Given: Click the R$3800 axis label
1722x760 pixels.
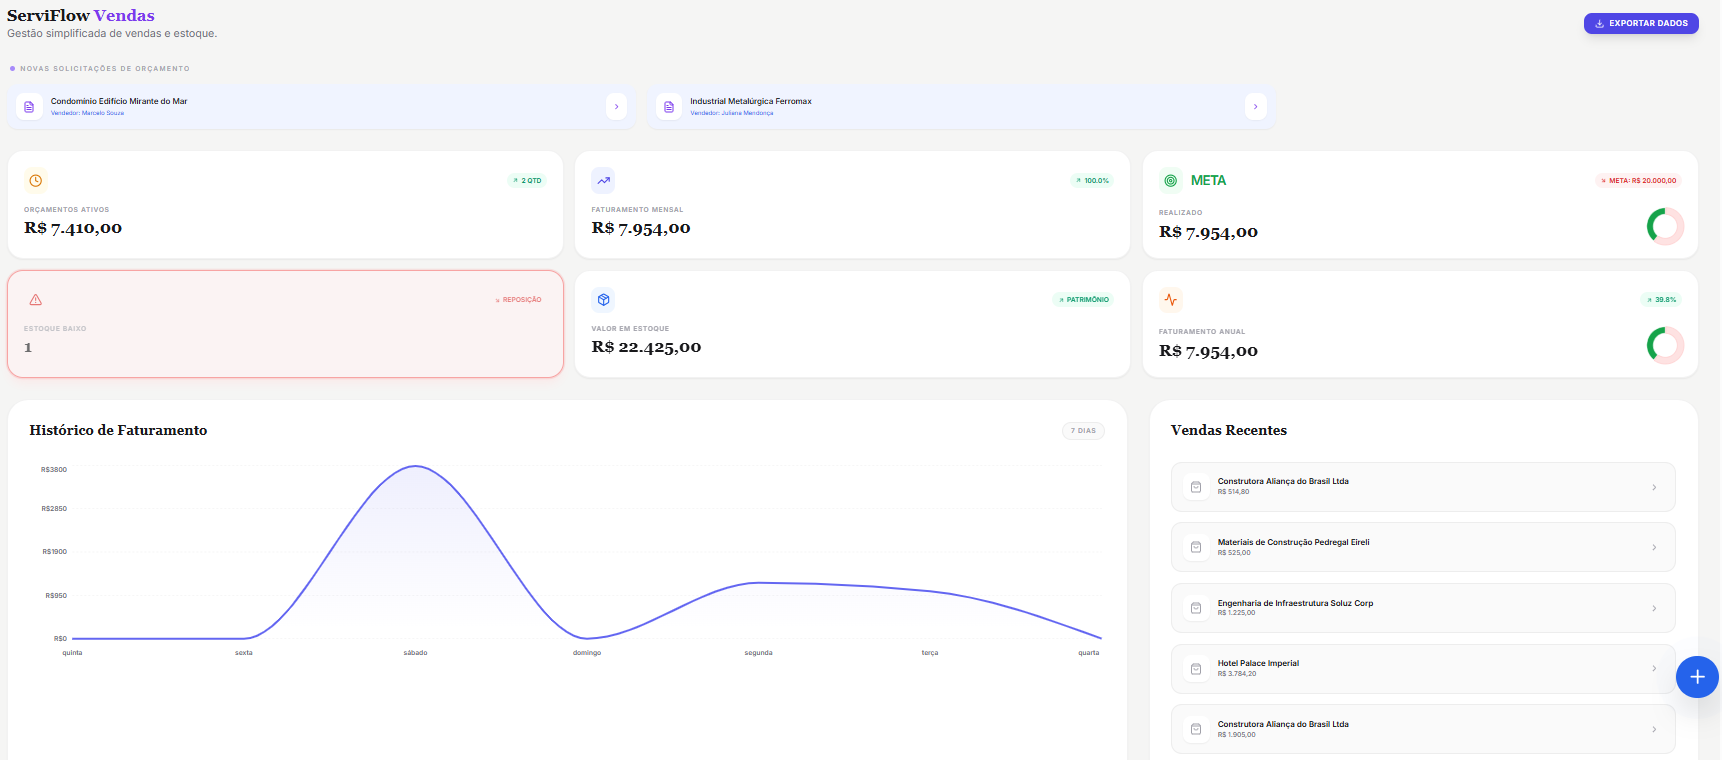Looking at the screenshot, I should (54, 470).
